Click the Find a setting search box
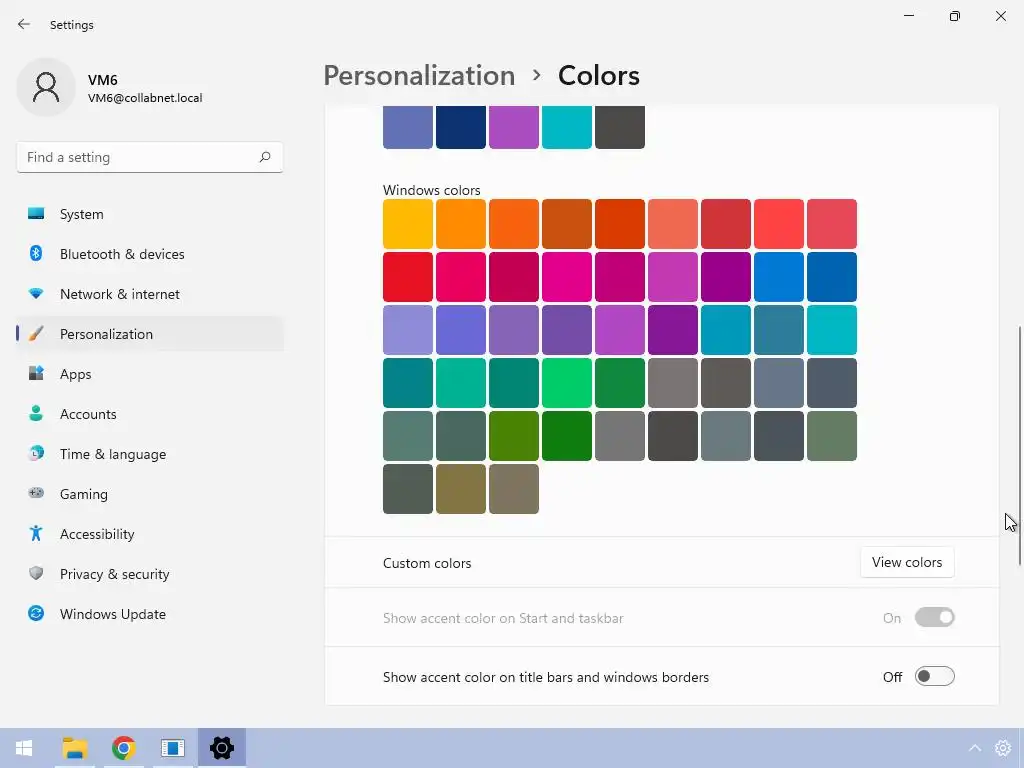 click(x=150, y=157)
